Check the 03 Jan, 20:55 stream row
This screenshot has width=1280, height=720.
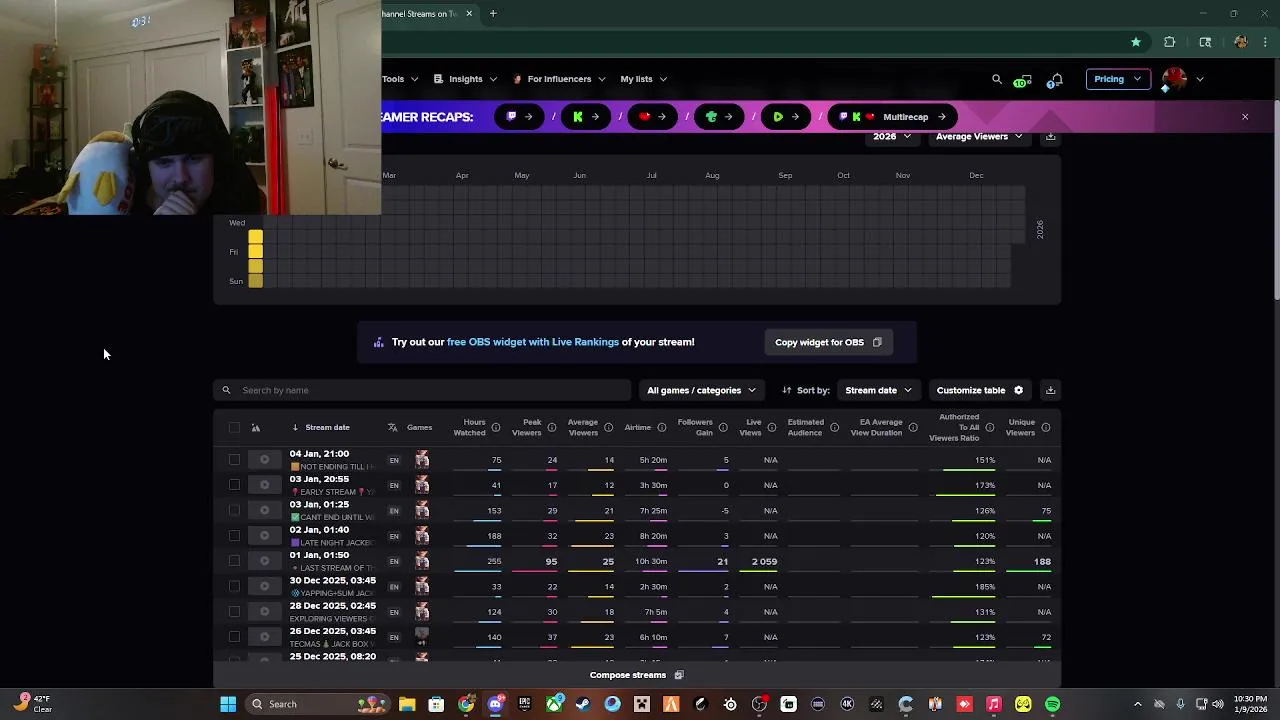coord(234,485)
